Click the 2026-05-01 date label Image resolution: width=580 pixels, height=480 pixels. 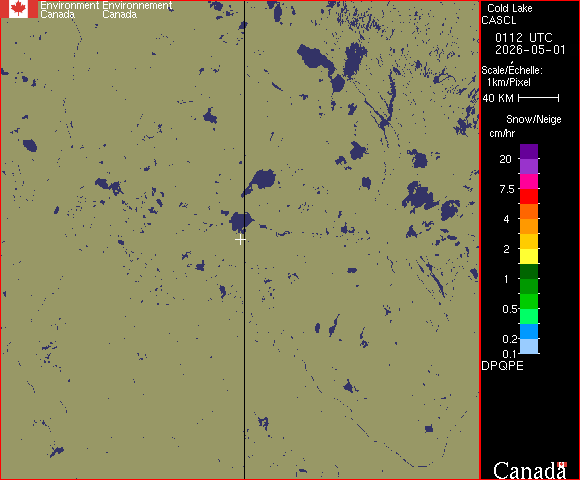pyautogui.click(x=530, y=50)
